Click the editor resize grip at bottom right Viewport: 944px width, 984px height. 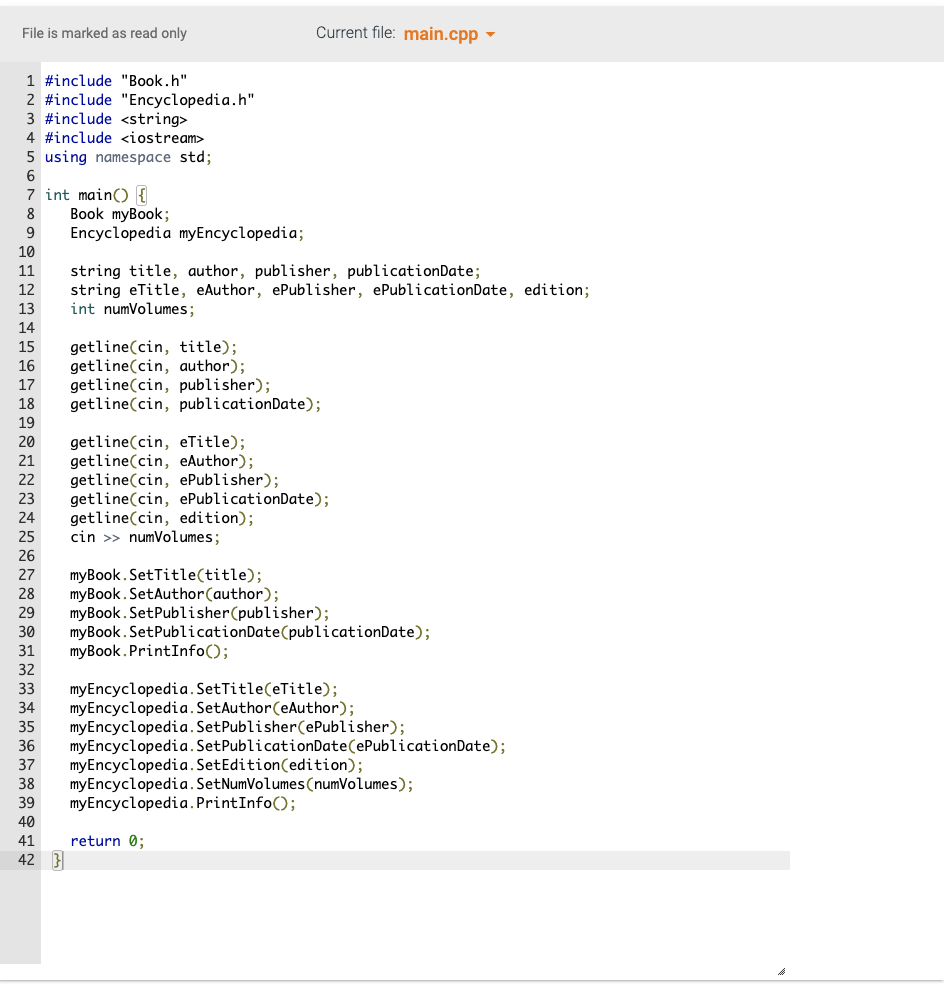point(781,971)
